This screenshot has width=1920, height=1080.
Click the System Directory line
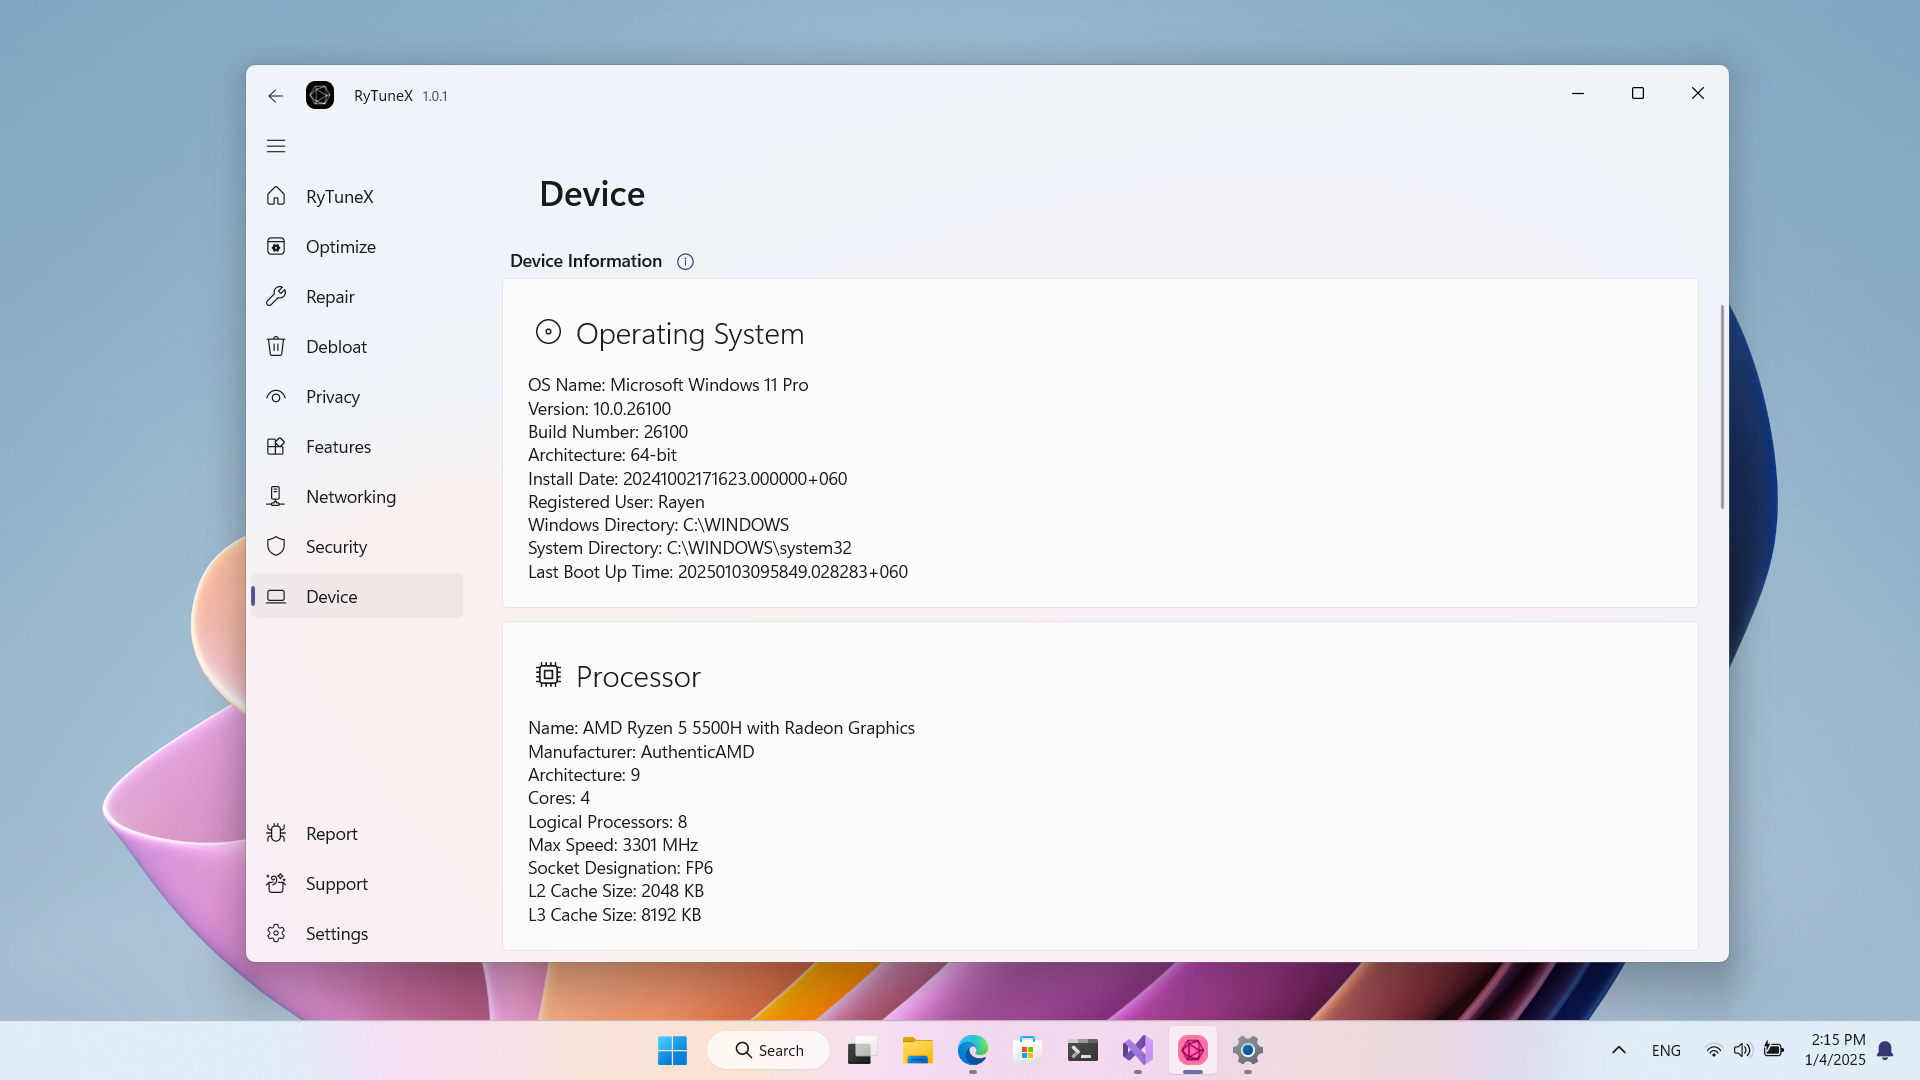690,548
